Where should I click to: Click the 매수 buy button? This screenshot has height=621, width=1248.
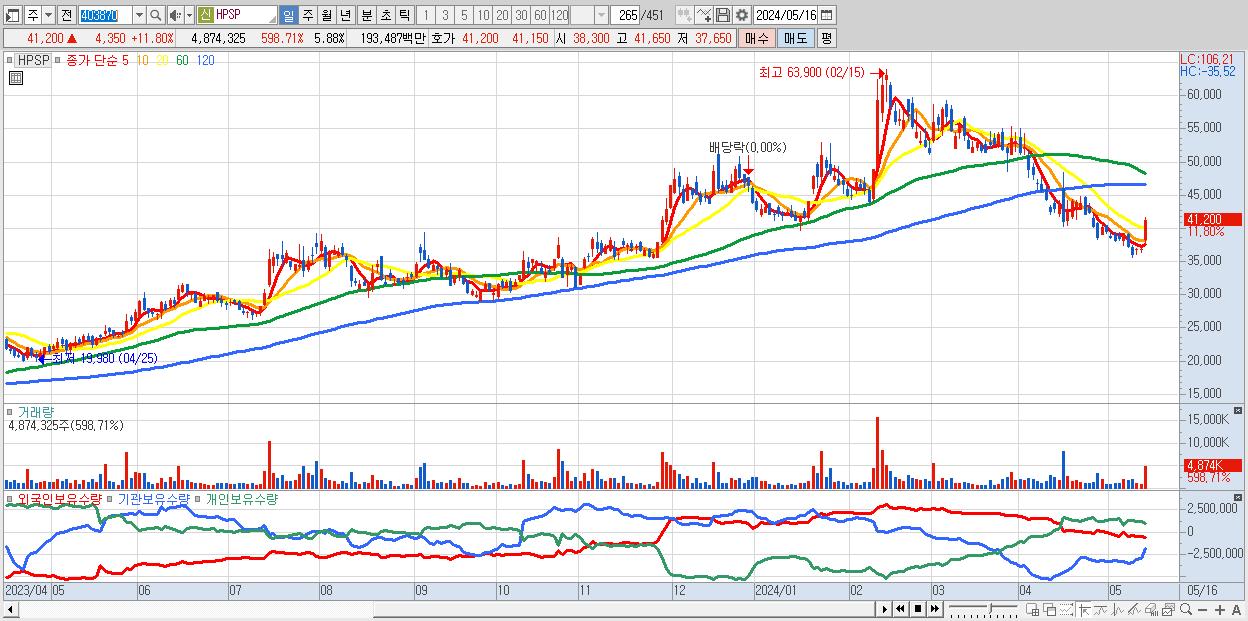(757, 38)
